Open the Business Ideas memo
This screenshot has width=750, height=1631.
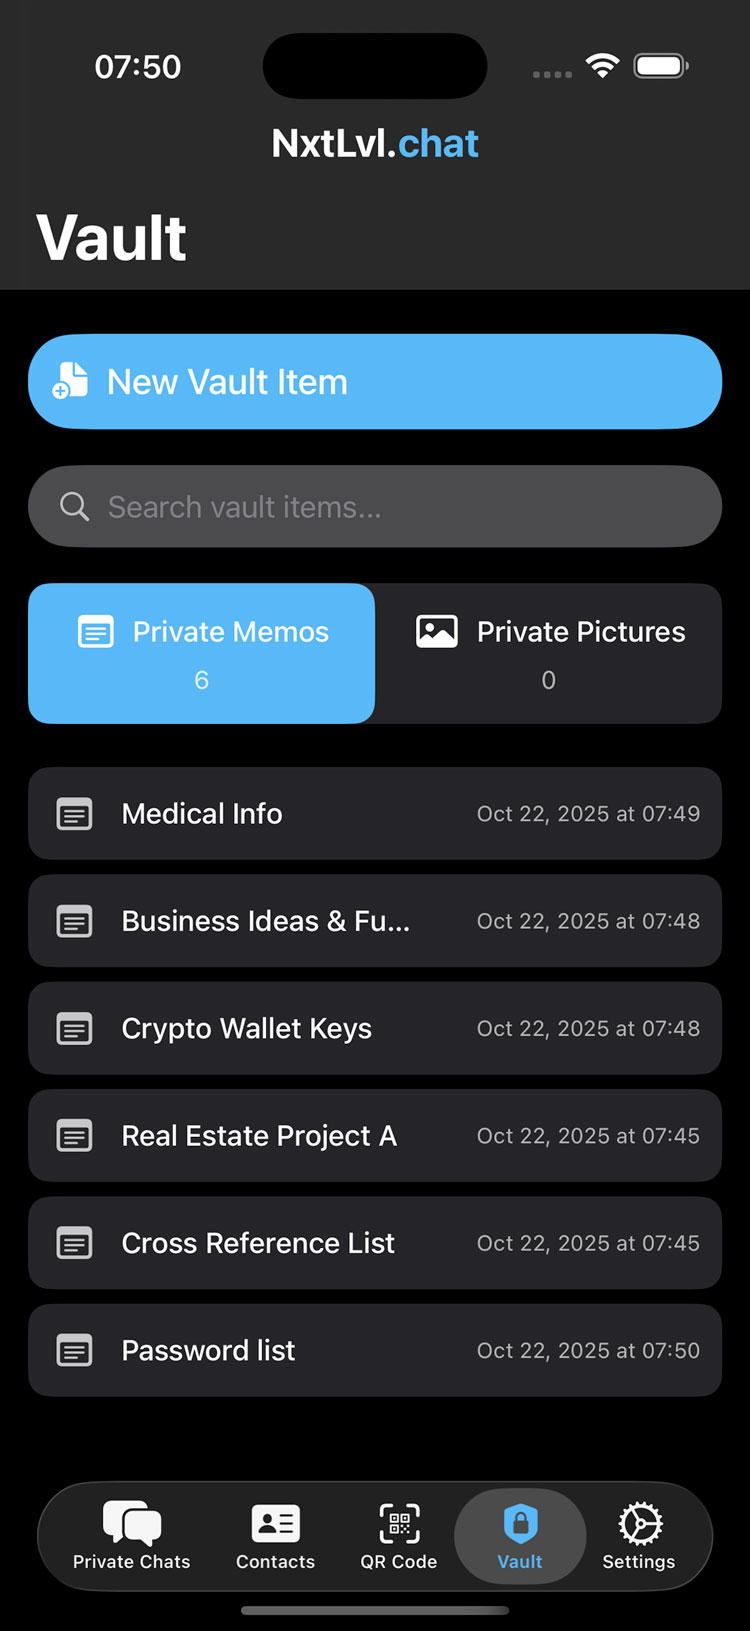pyautogui.click(x=375, y=921)
